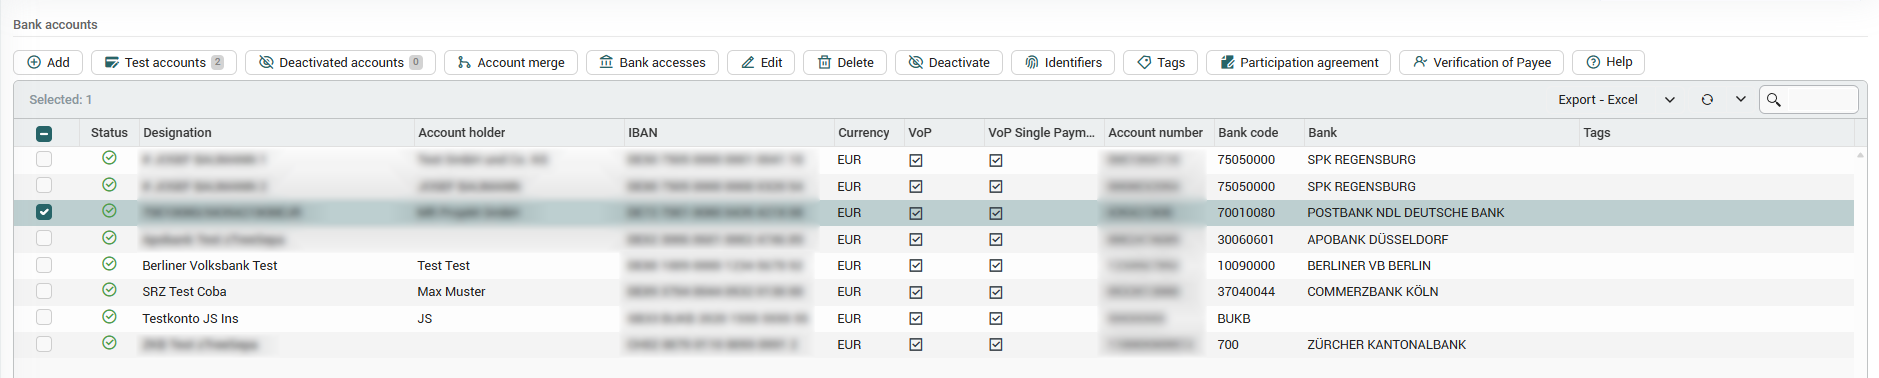
Task: Toggle VoP Single Payment checkbox for BERLINER VB
Action: click(996, 266)
